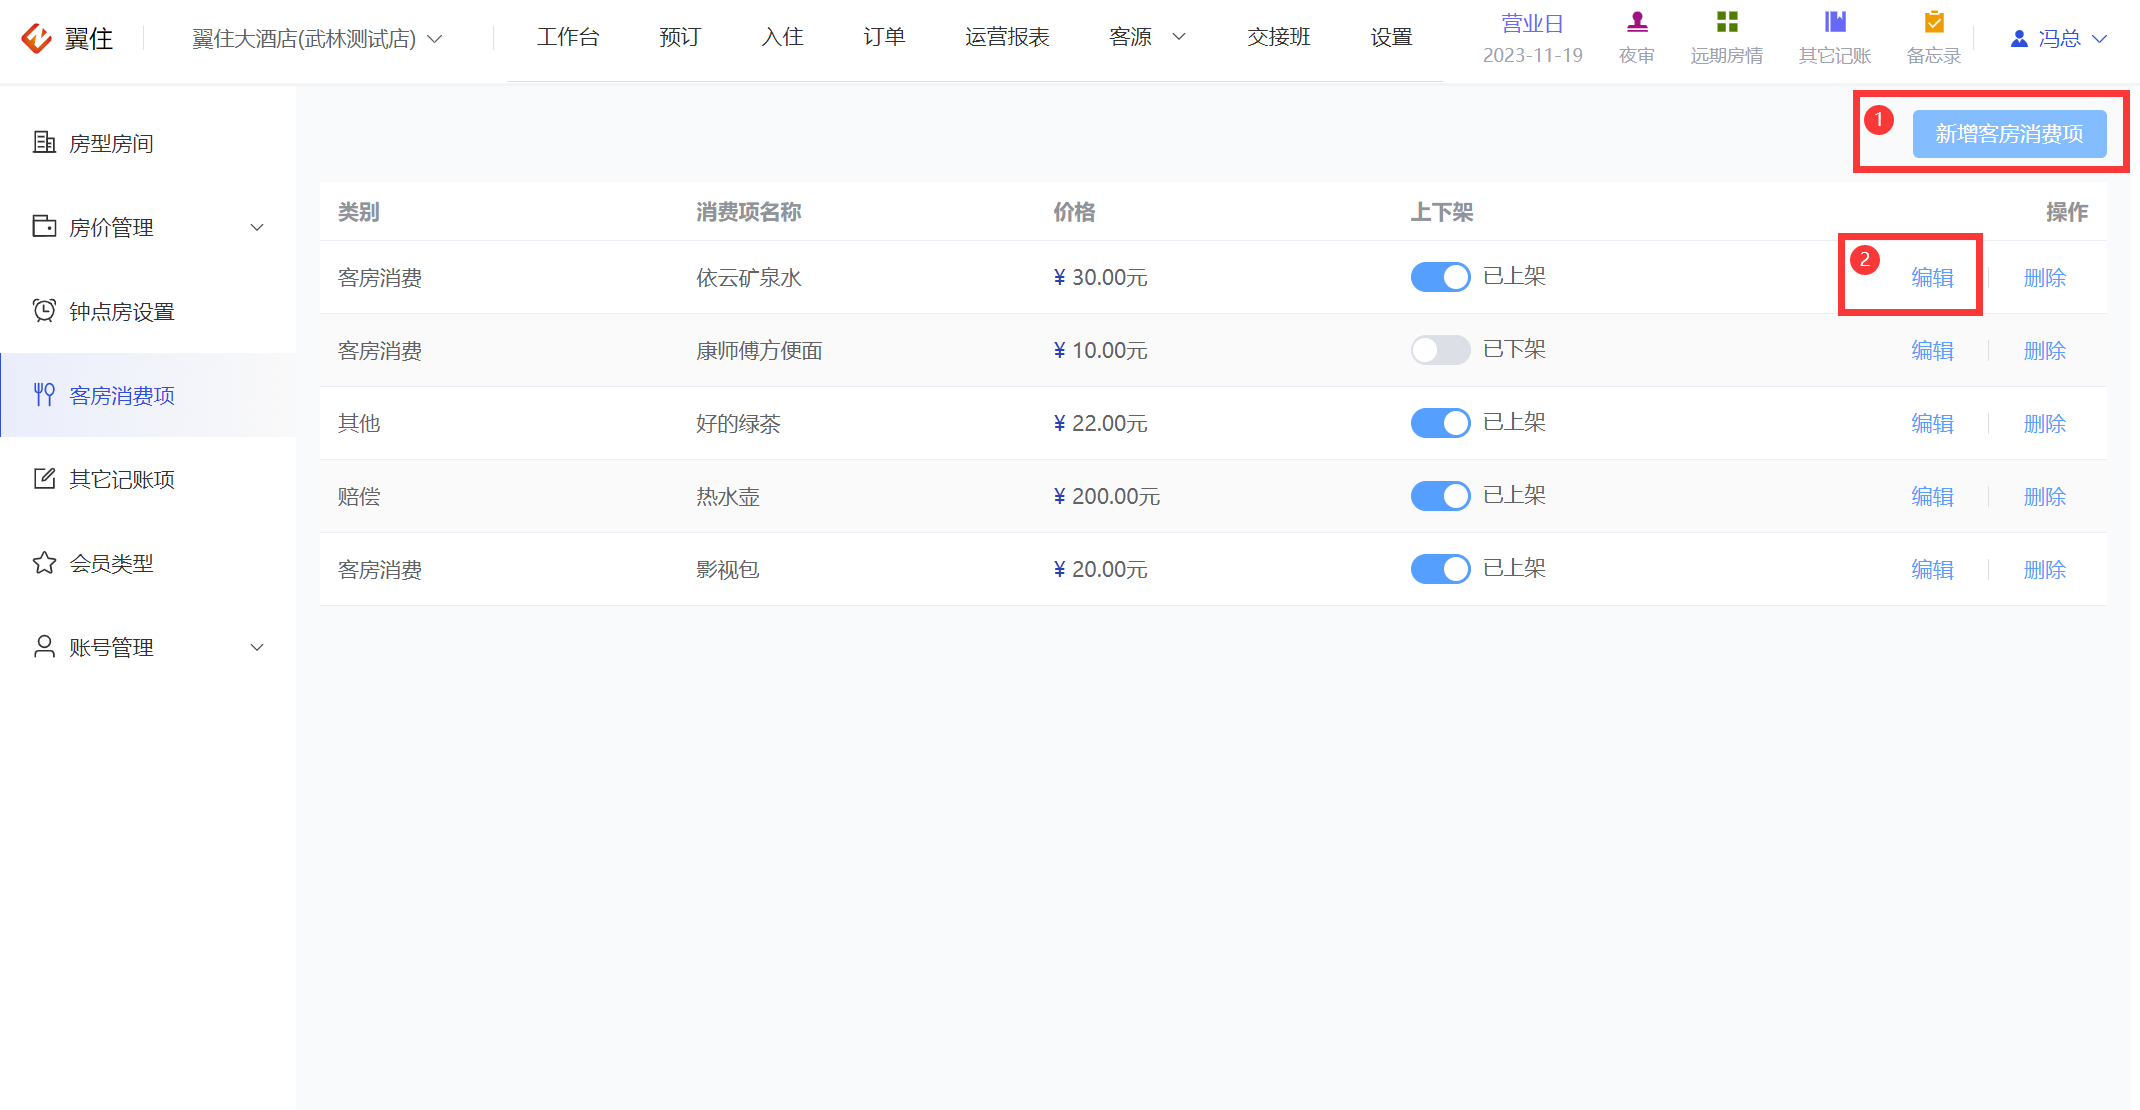
Task: Select 其它记账项 in the sidebar
Action: pos(148,479)
